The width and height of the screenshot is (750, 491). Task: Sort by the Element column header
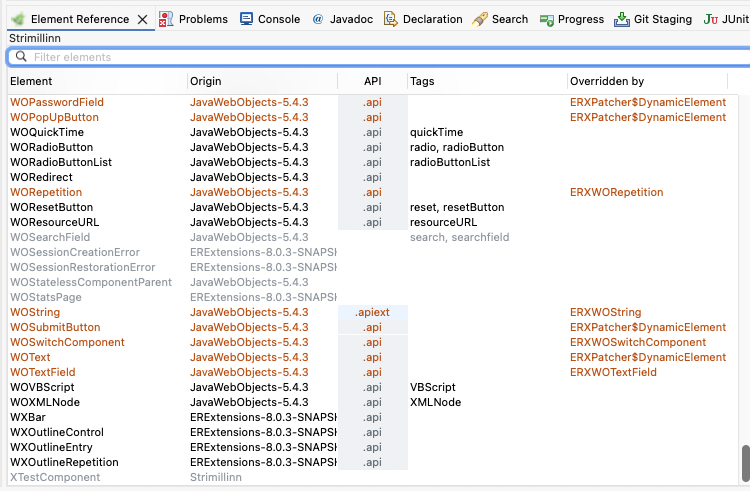click(97, 81)
